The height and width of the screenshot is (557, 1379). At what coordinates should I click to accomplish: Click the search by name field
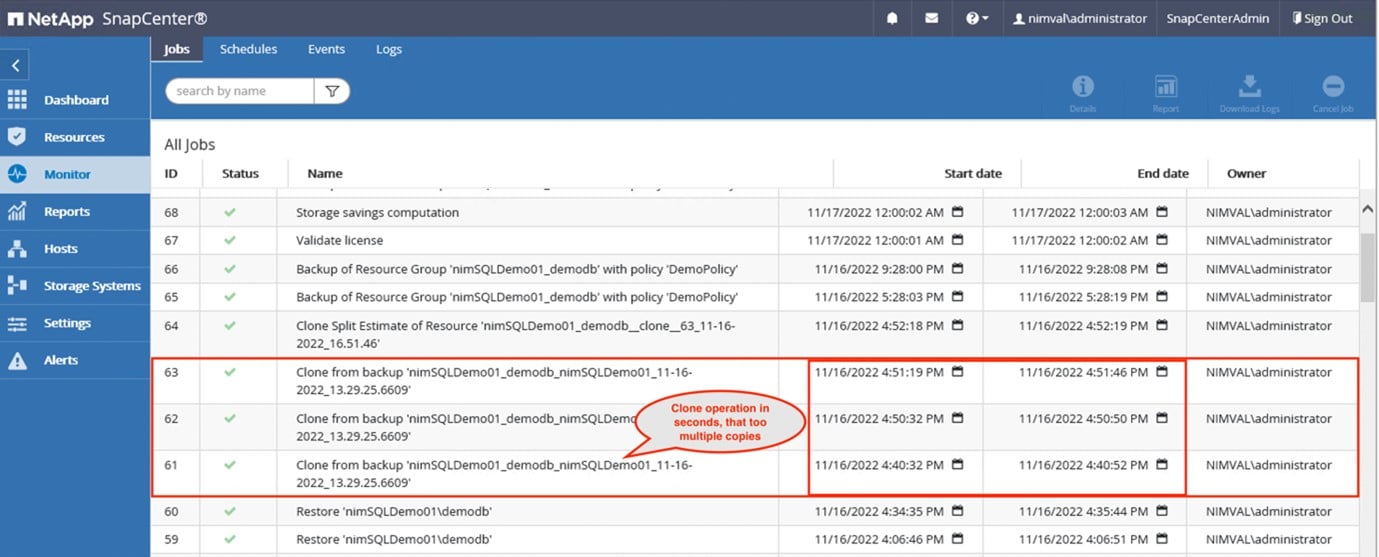pyautogui.click(x=240, y=91)
